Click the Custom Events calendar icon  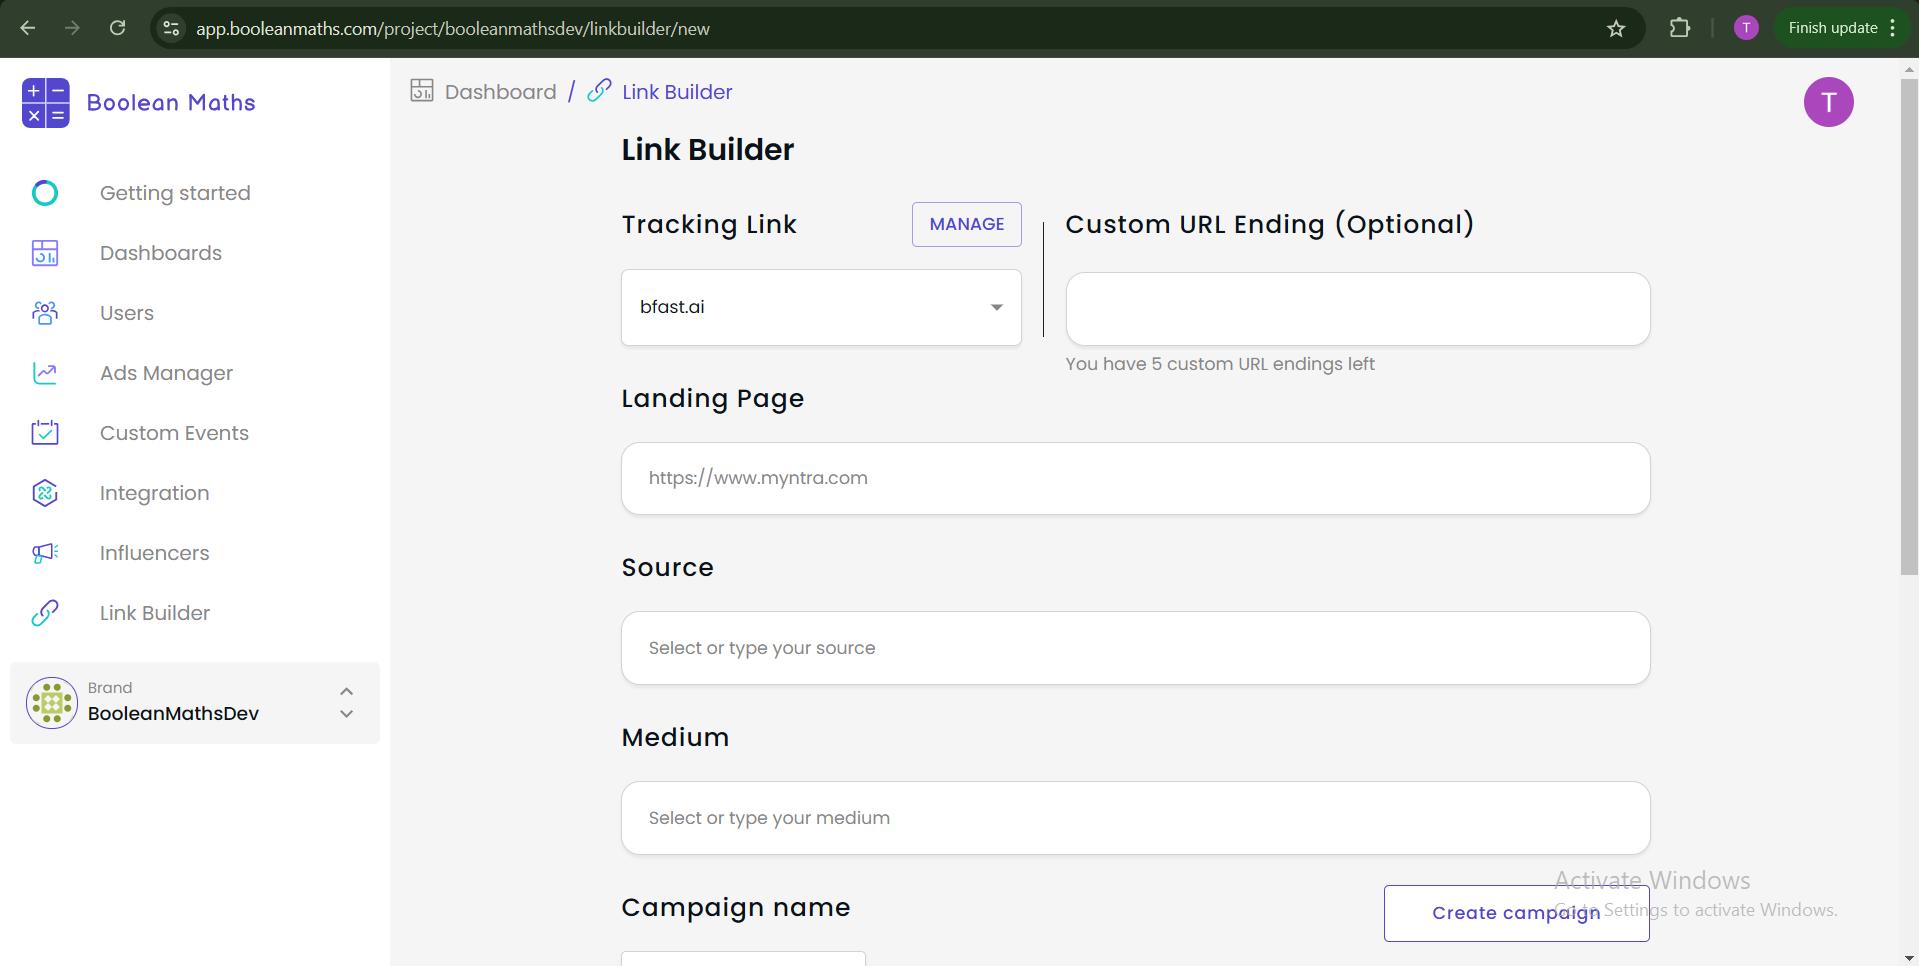45,433
